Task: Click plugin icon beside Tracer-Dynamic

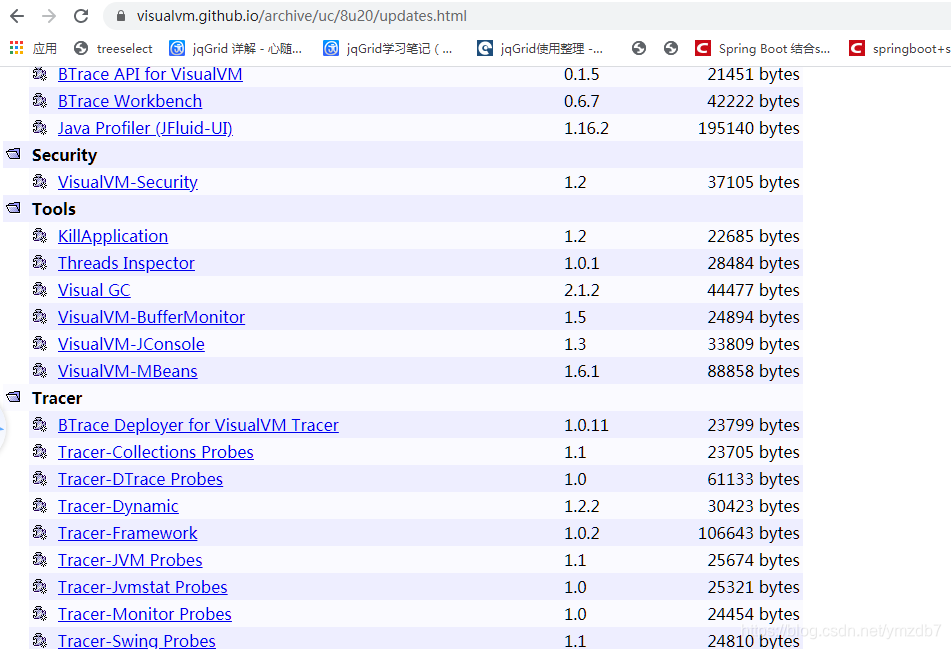Action: pyautogui.click(x=40, y=505)
